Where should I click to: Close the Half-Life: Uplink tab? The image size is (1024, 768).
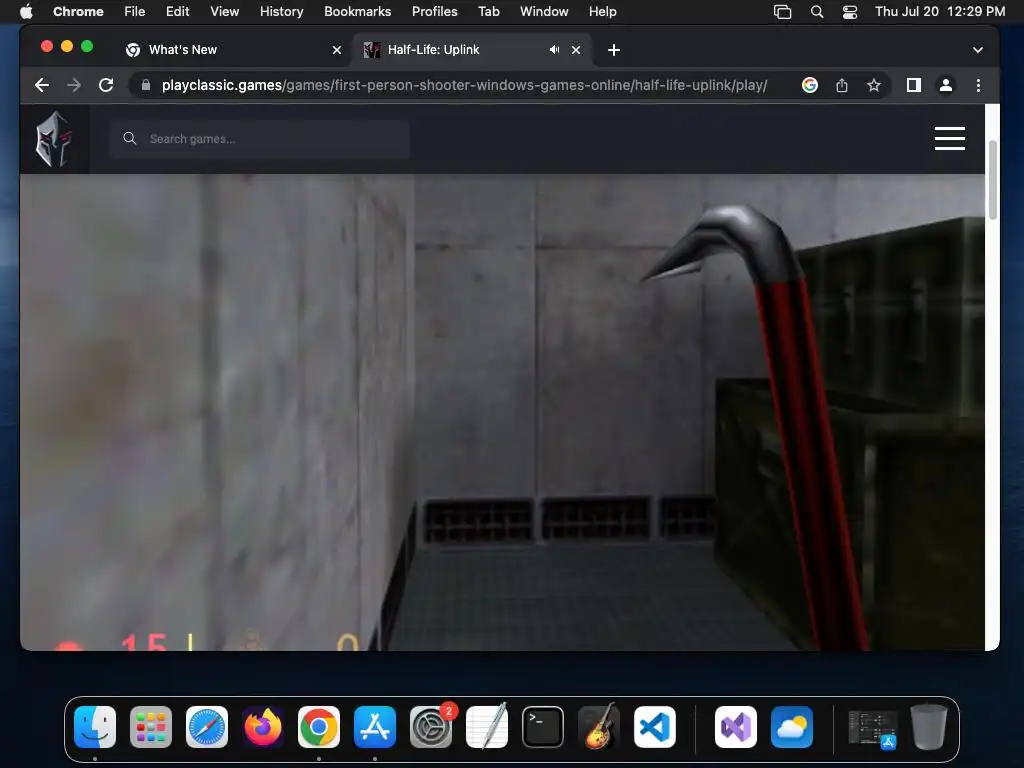point(575,50)
